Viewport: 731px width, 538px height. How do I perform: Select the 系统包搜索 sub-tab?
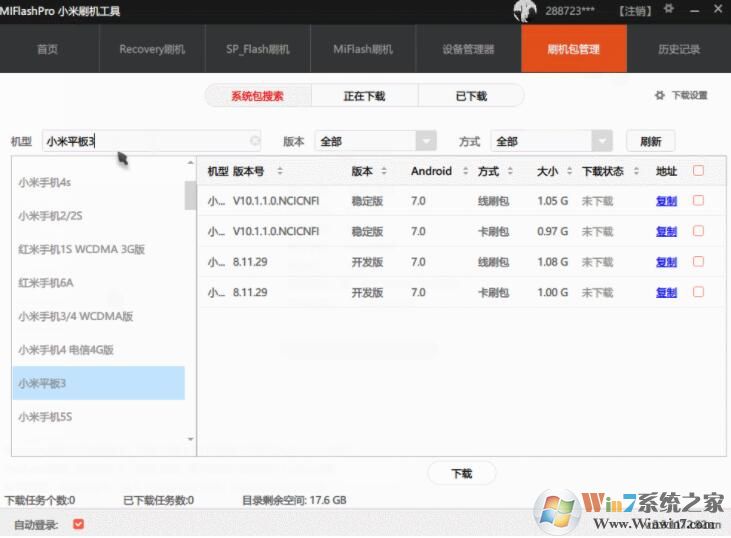tap(258, 96)
